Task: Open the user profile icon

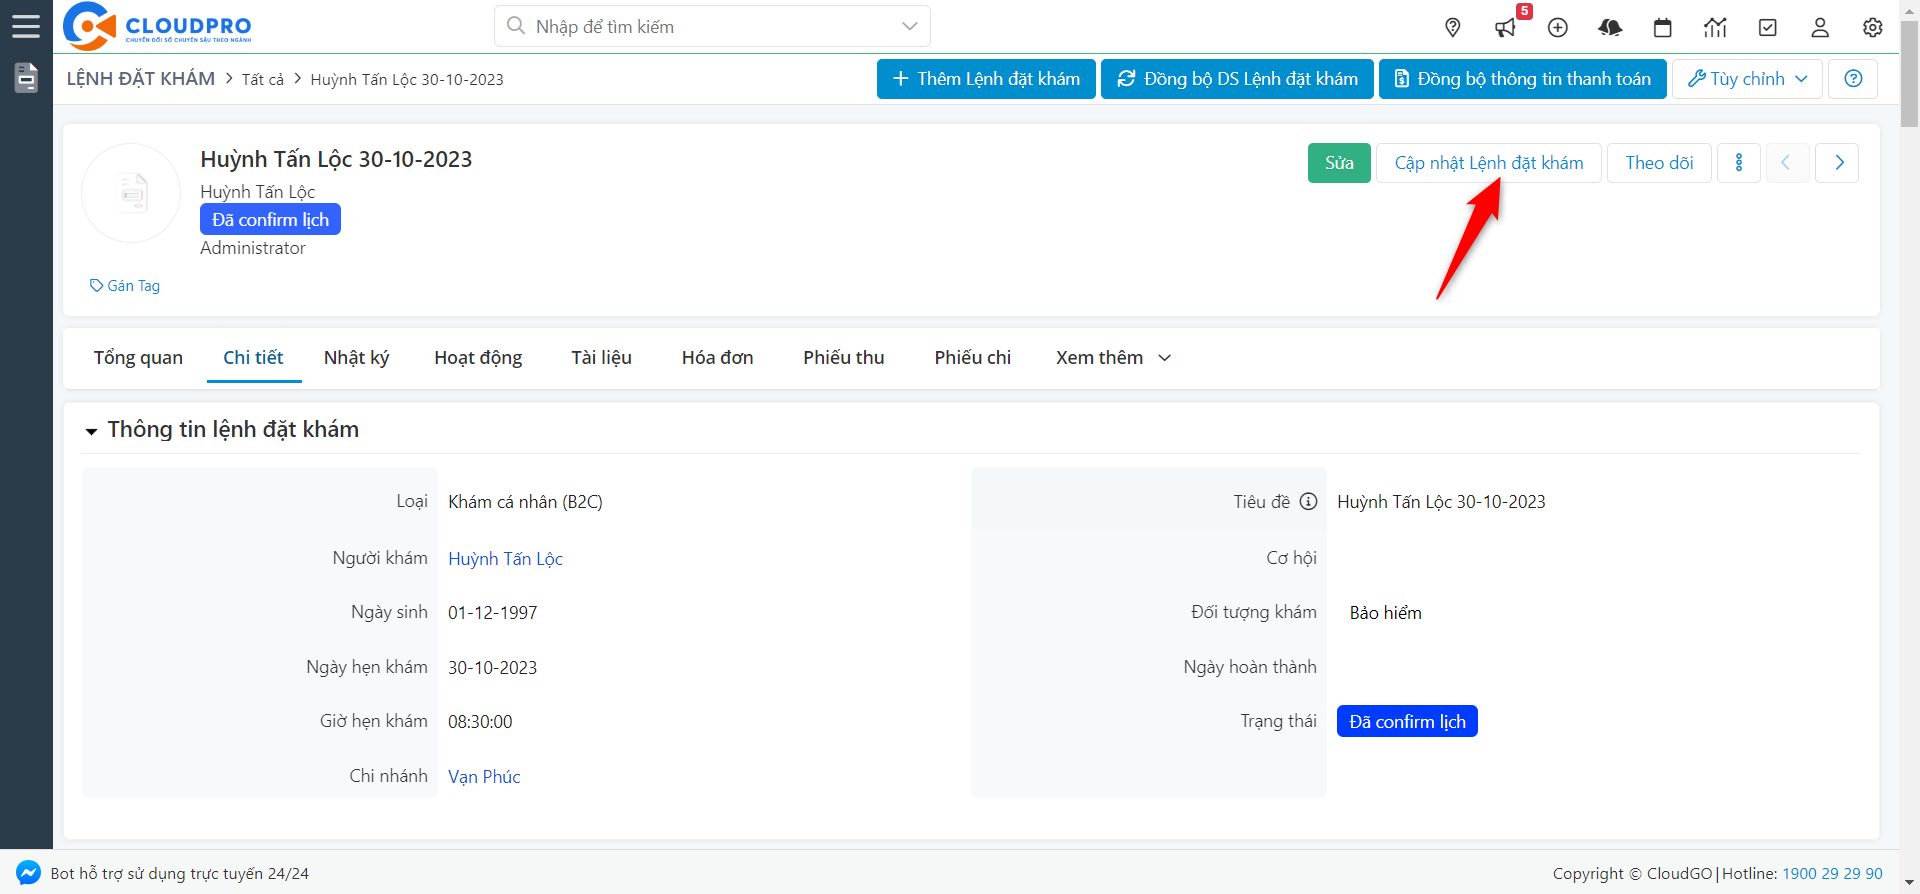Action: tap(1820, 28)
